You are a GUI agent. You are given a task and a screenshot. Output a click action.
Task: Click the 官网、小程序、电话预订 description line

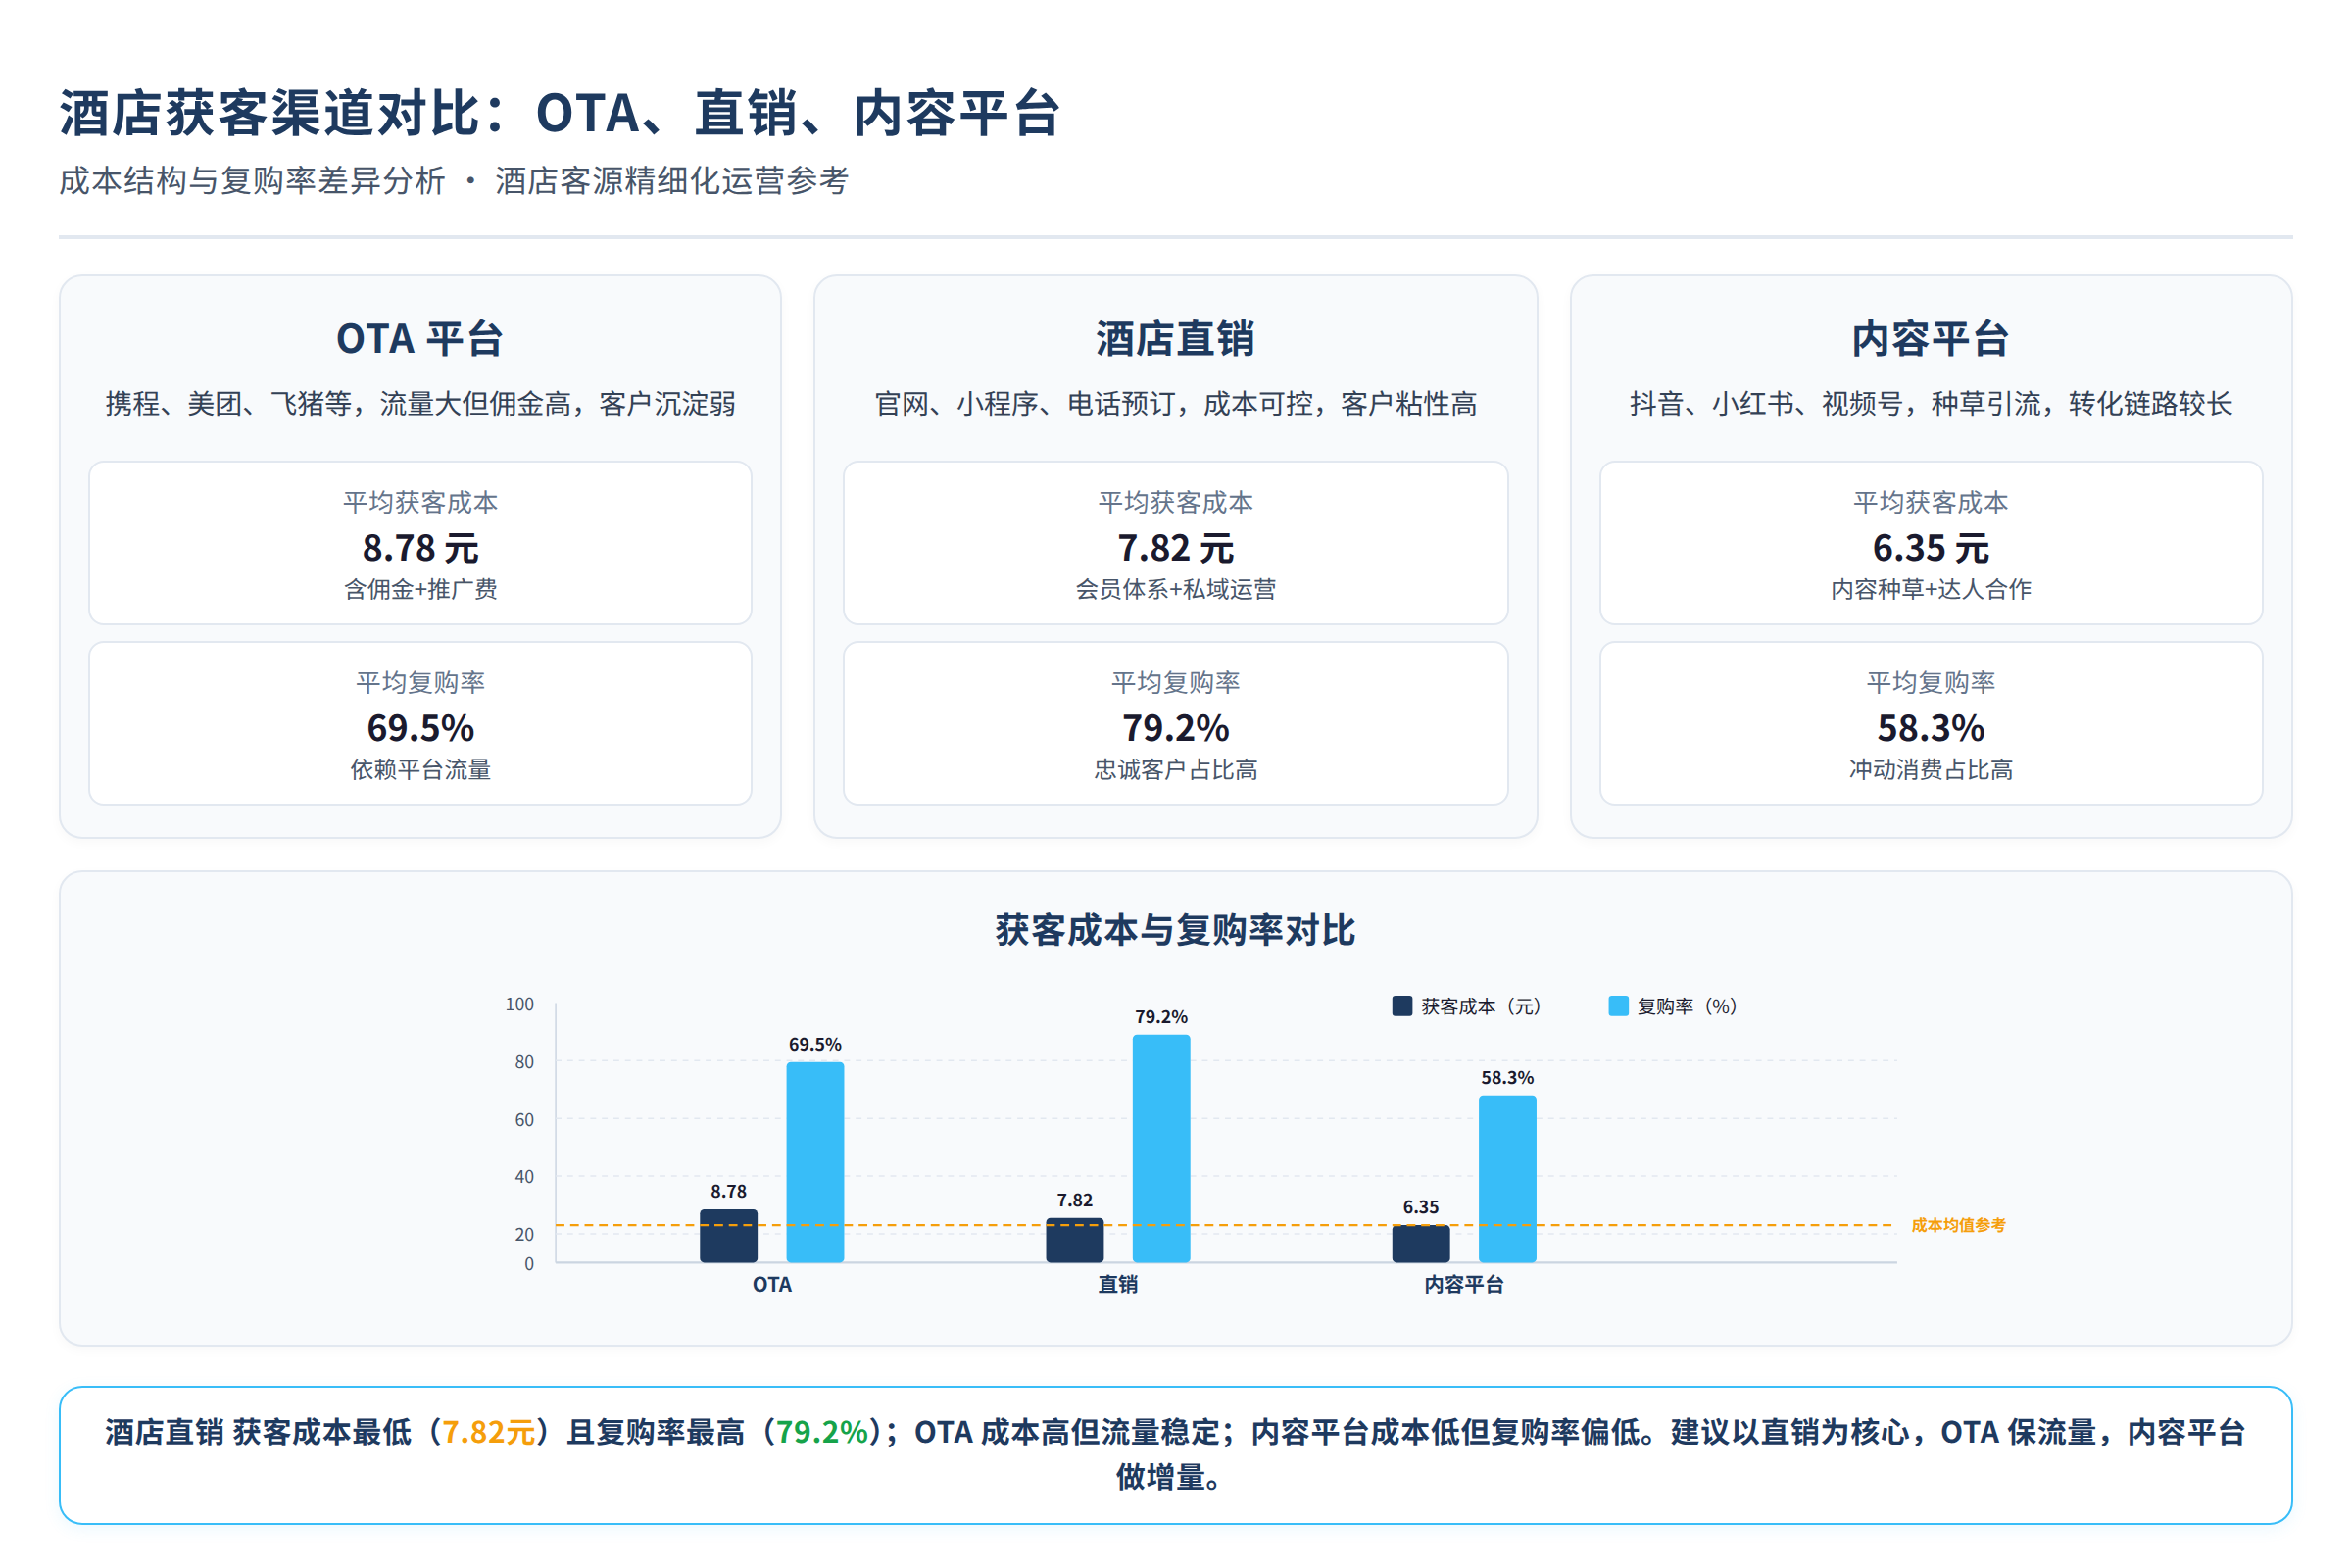(1175, 403)
